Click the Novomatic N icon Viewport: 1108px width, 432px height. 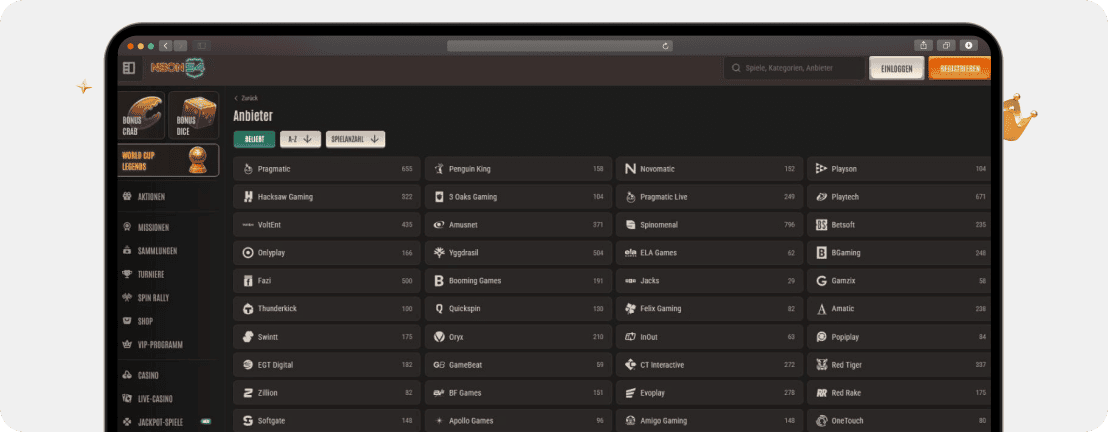pyautogui.click(x=630, y=169)
